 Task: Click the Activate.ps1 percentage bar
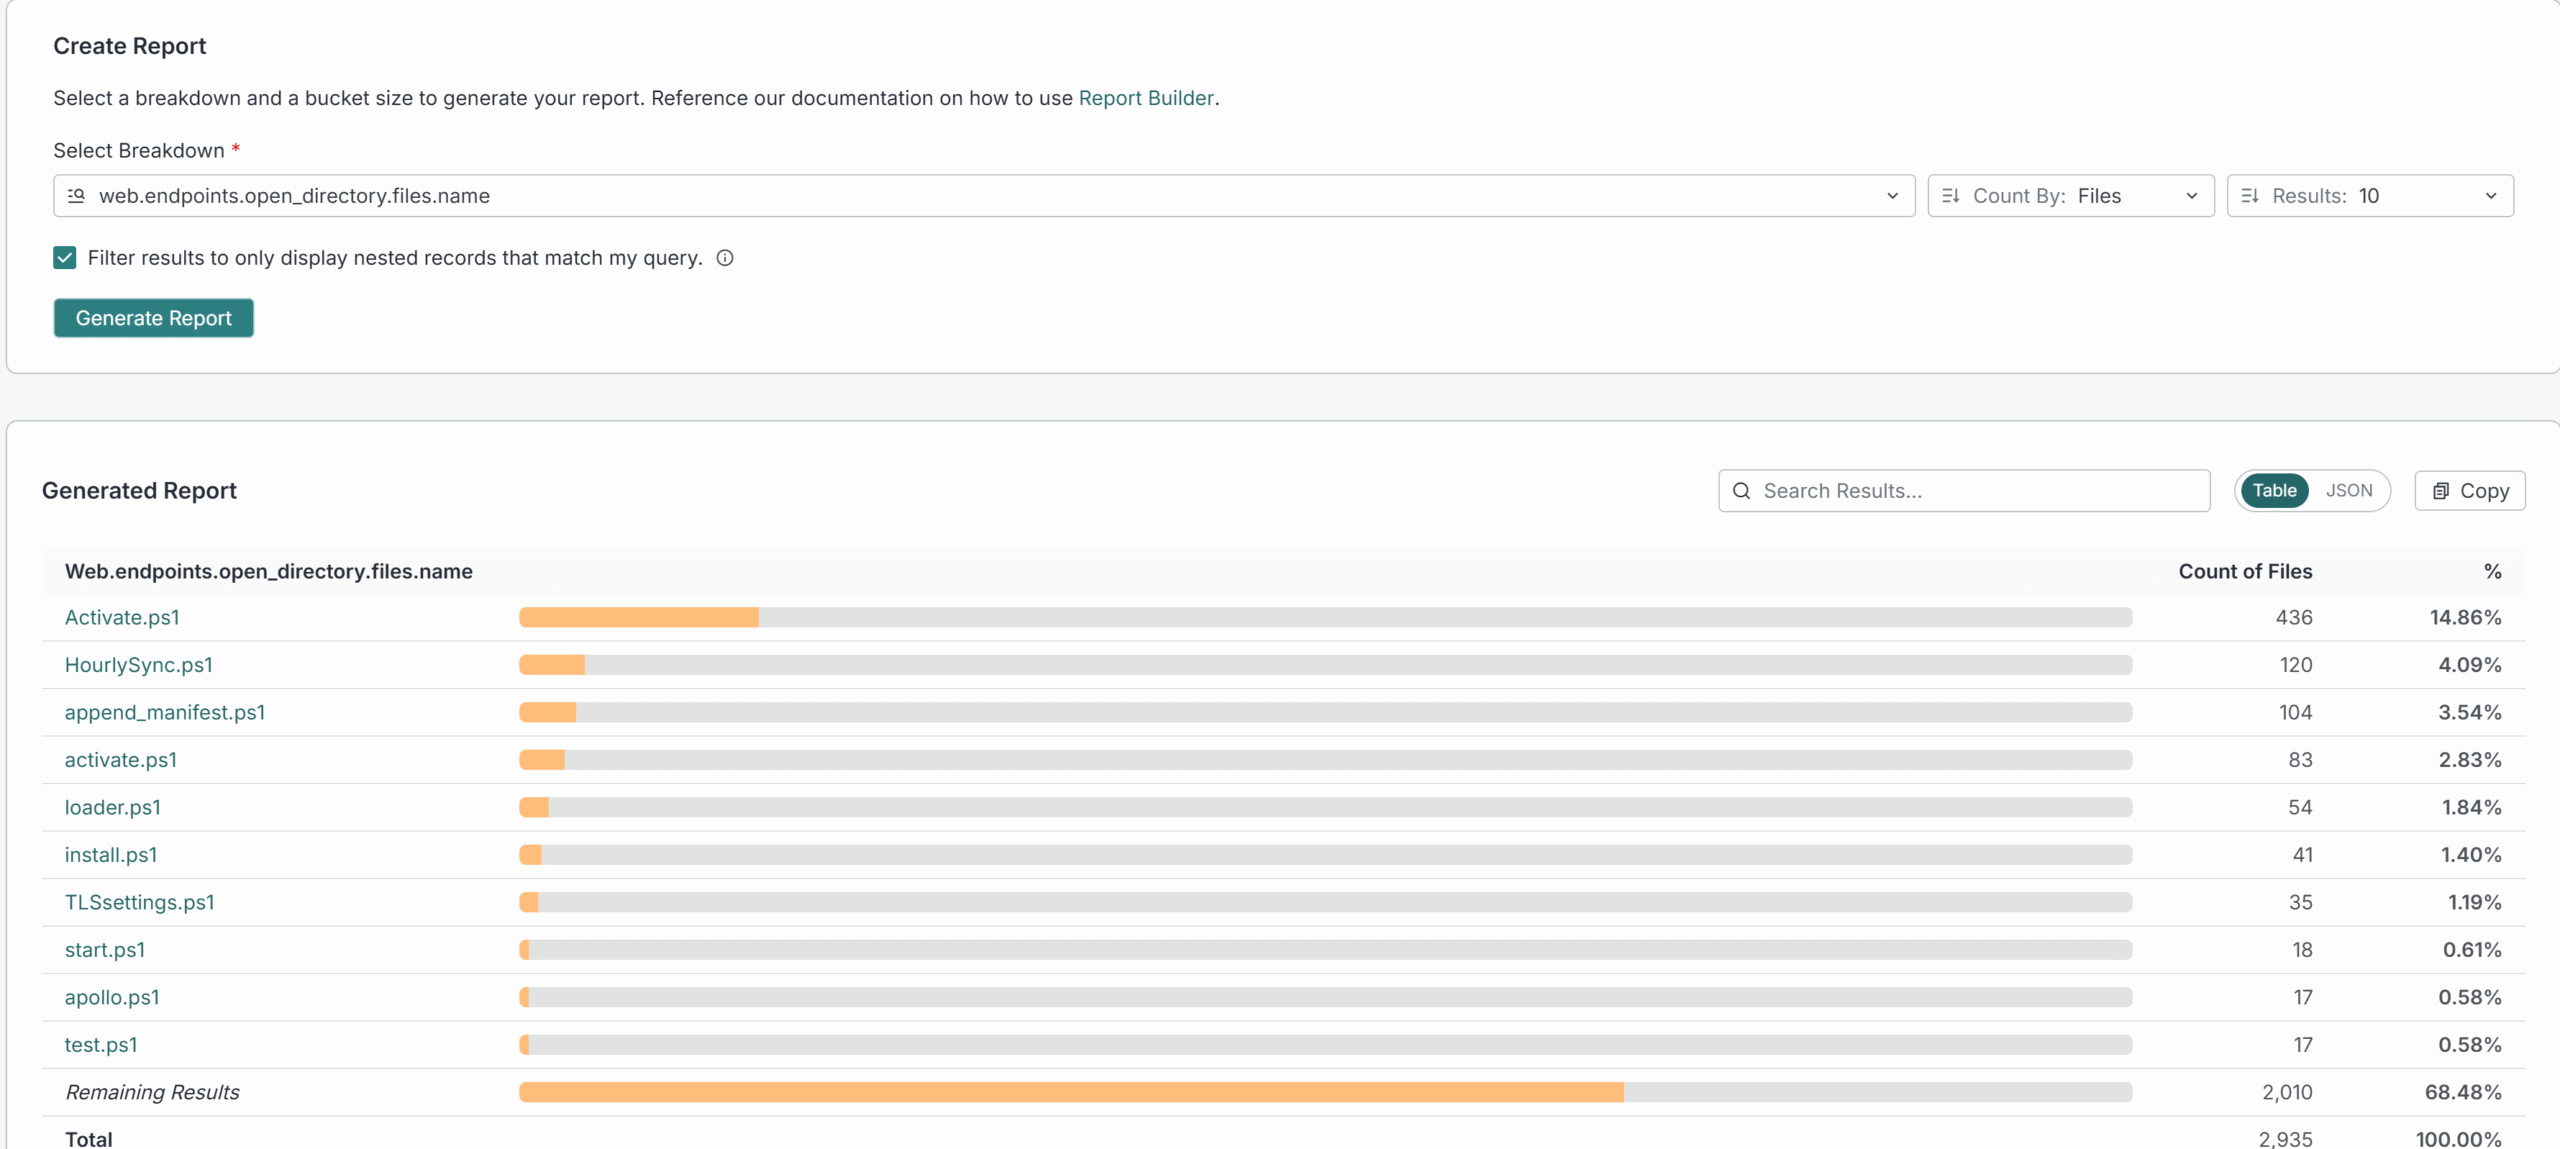pos(1326,617)
